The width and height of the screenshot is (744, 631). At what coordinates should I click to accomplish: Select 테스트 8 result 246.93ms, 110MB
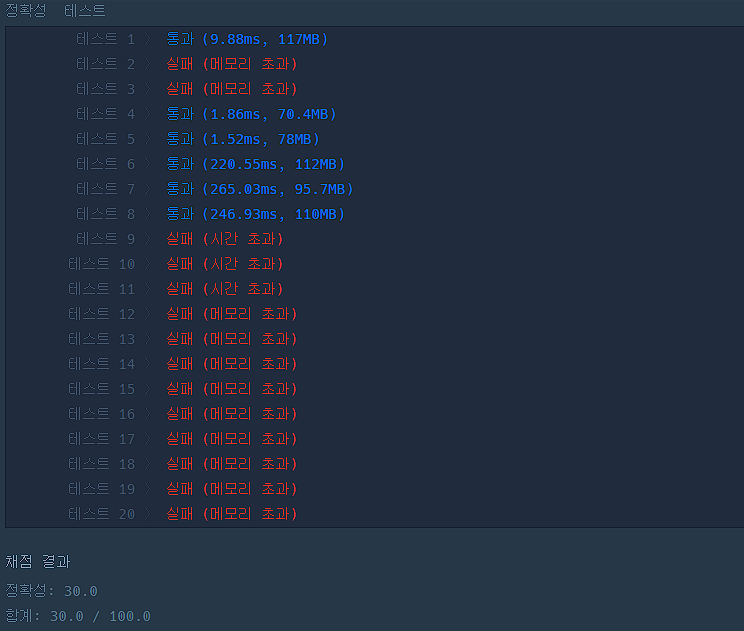point(255,214)
